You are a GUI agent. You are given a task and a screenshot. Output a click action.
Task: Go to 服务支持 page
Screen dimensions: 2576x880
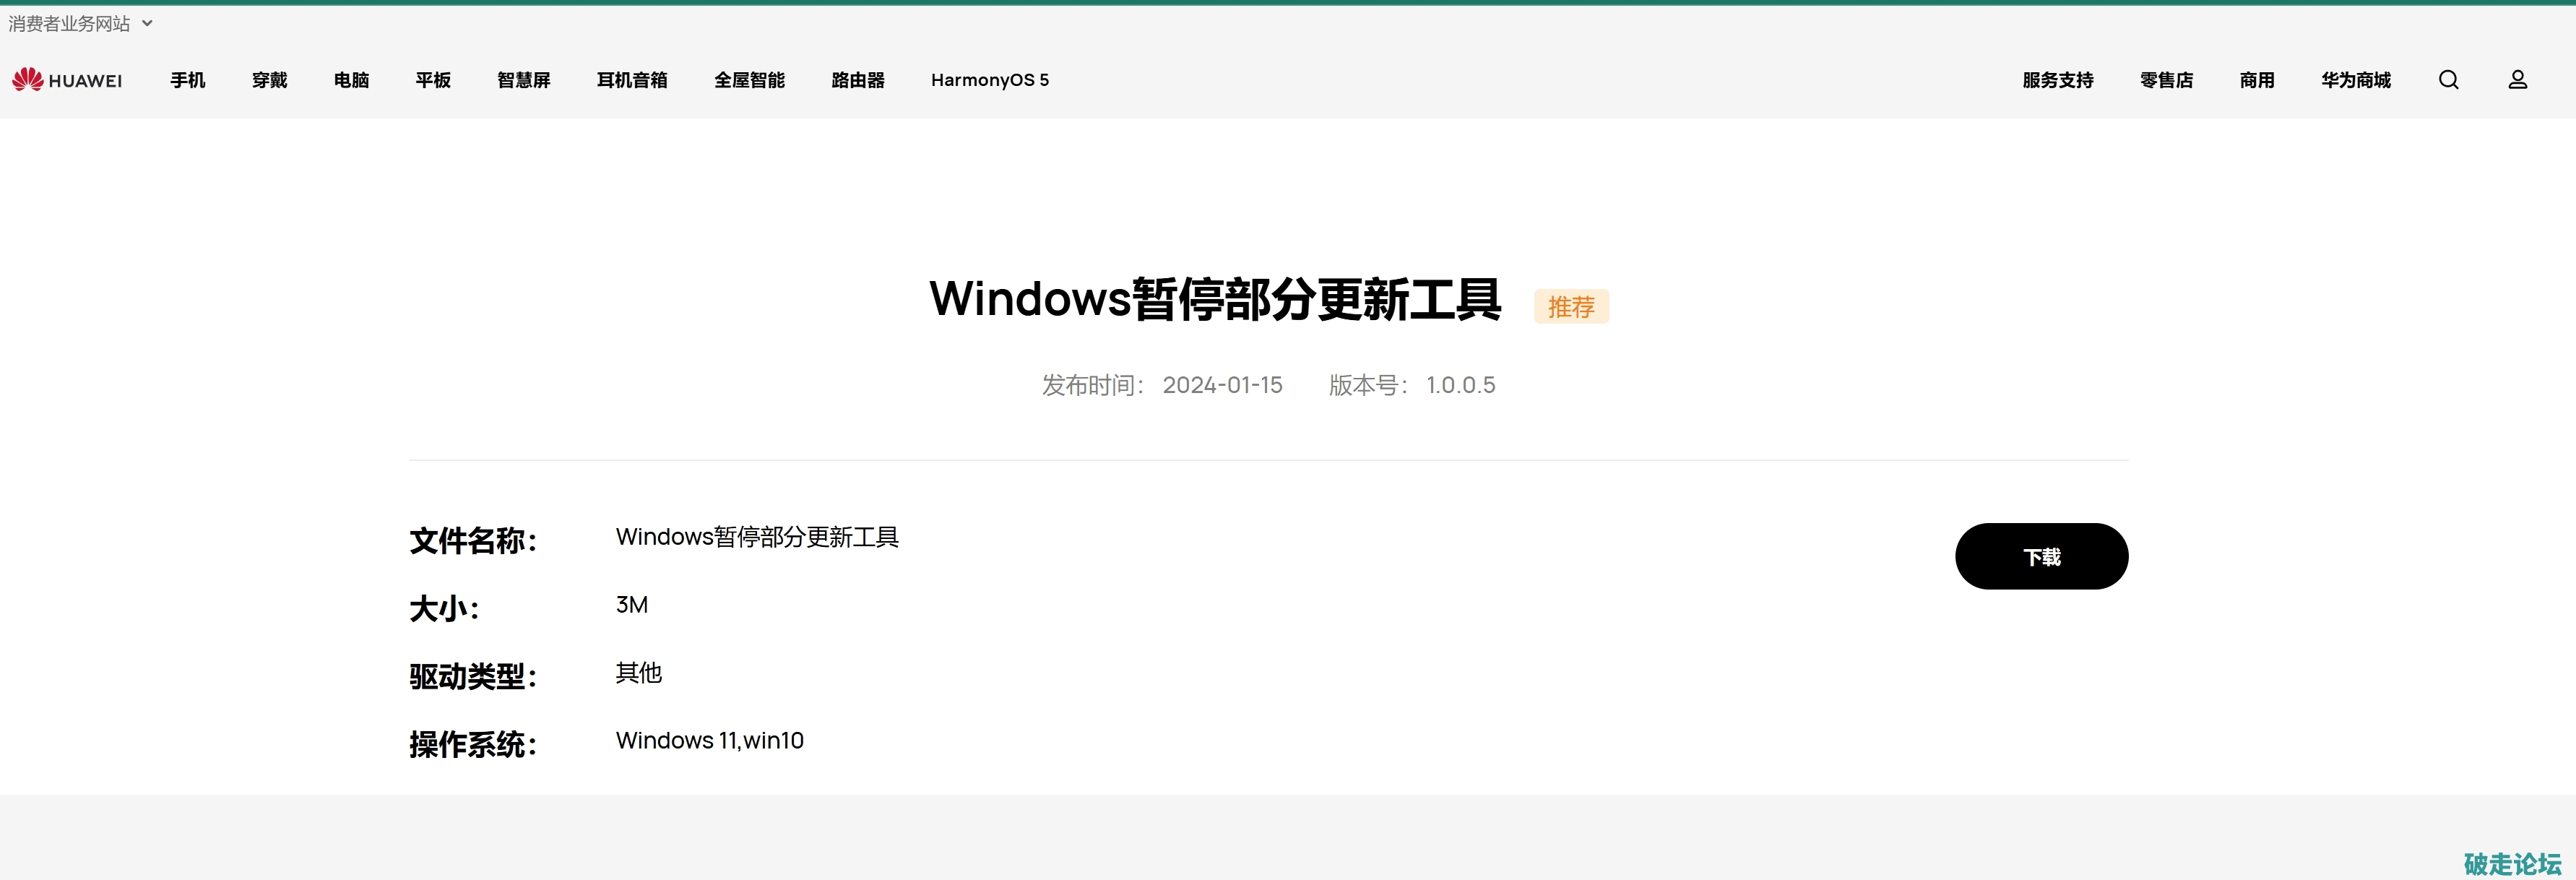[2058, 80]
